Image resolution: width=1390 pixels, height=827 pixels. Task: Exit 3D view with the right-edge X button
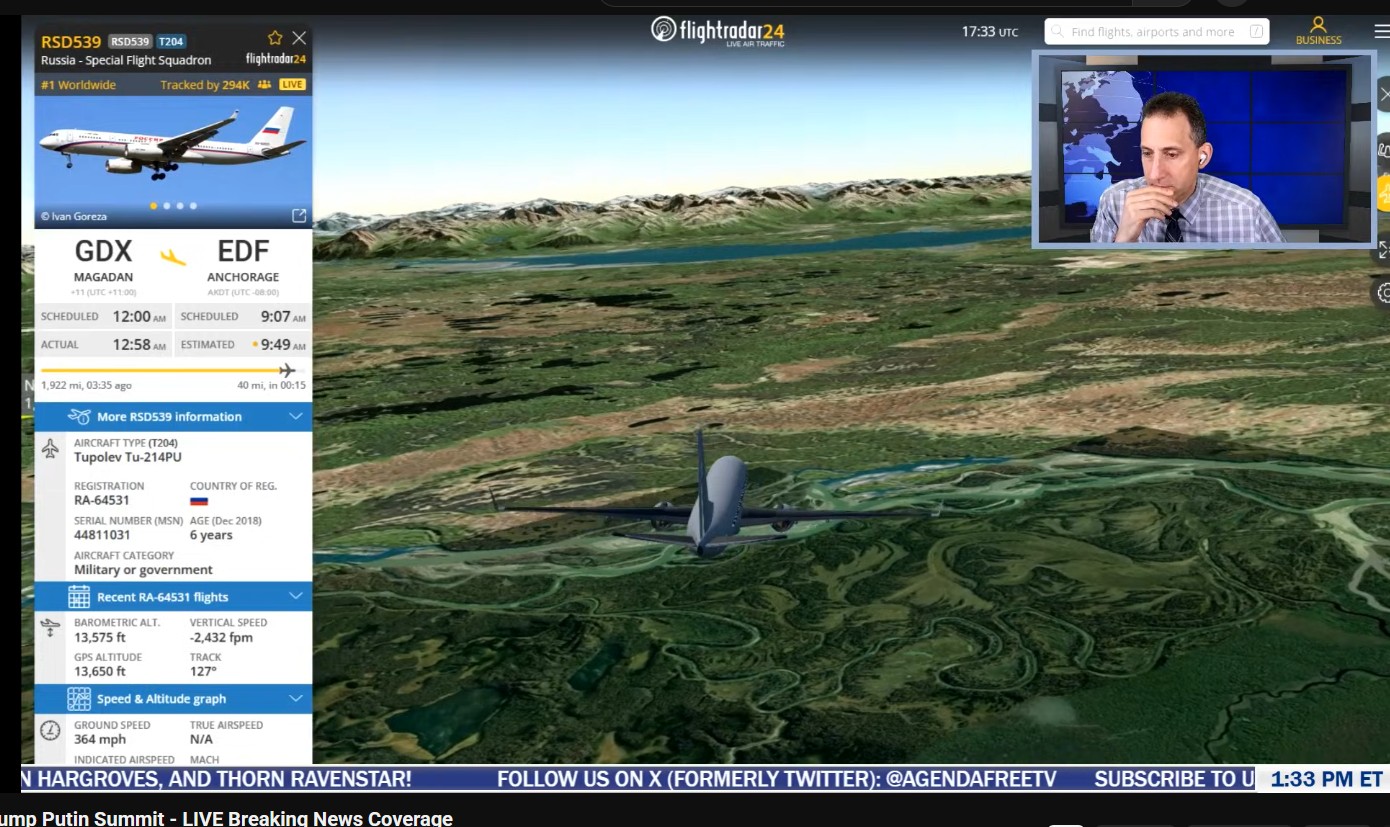point(1383,95)
